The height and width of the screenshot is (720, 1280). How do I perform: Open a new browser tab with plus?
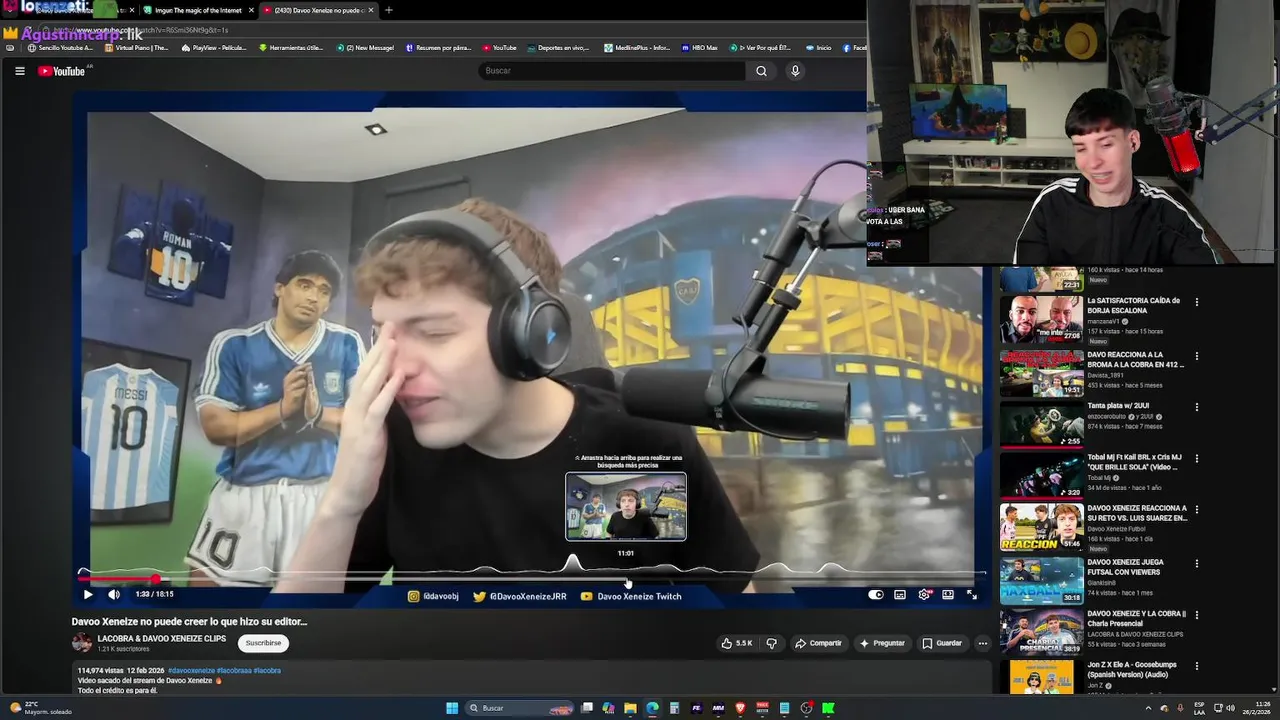389,10
